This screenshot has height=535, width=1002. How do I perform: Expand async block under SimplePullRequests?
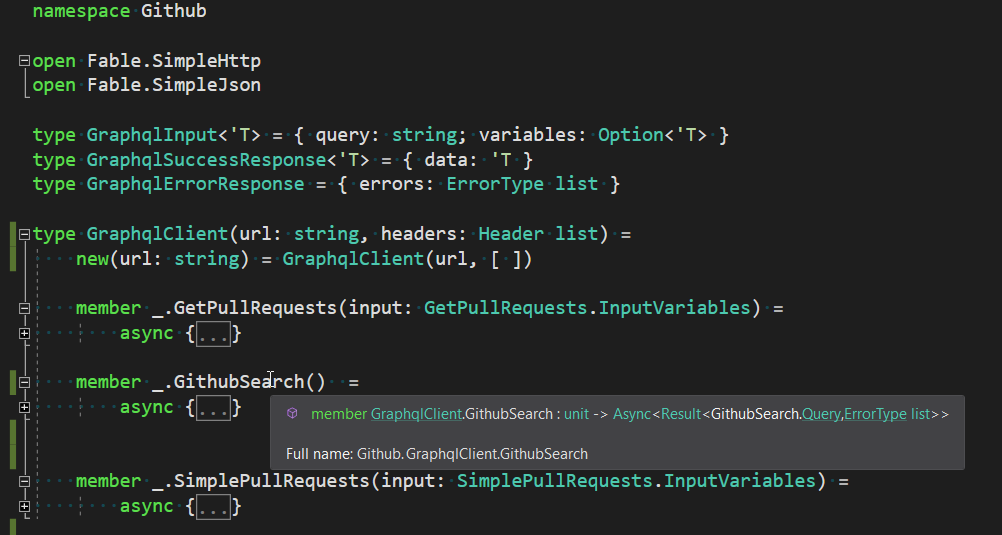(x=24, y=506)
